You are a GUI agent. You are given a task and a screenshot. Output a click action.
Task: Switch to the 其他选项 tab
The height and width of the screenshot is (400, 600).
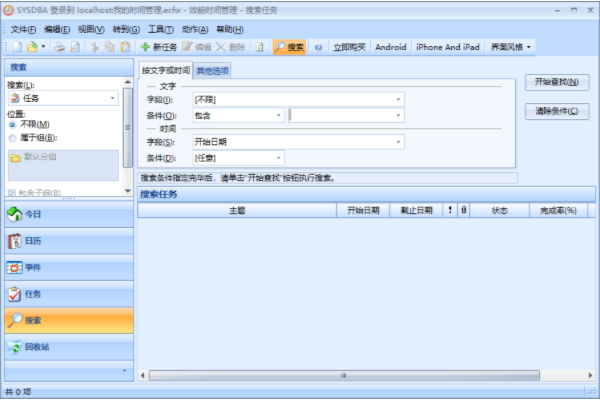coord(212,71)
